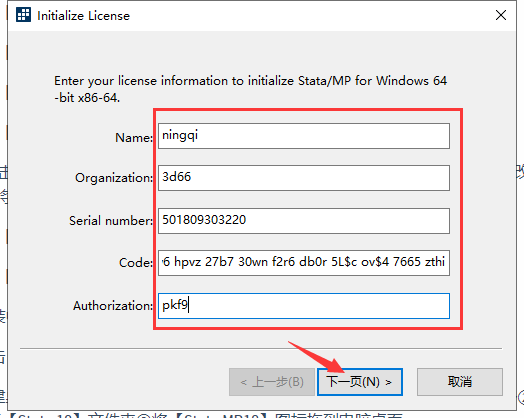Click the Initialize License window icon
524x418 pixels.
(x=23, y=15)
